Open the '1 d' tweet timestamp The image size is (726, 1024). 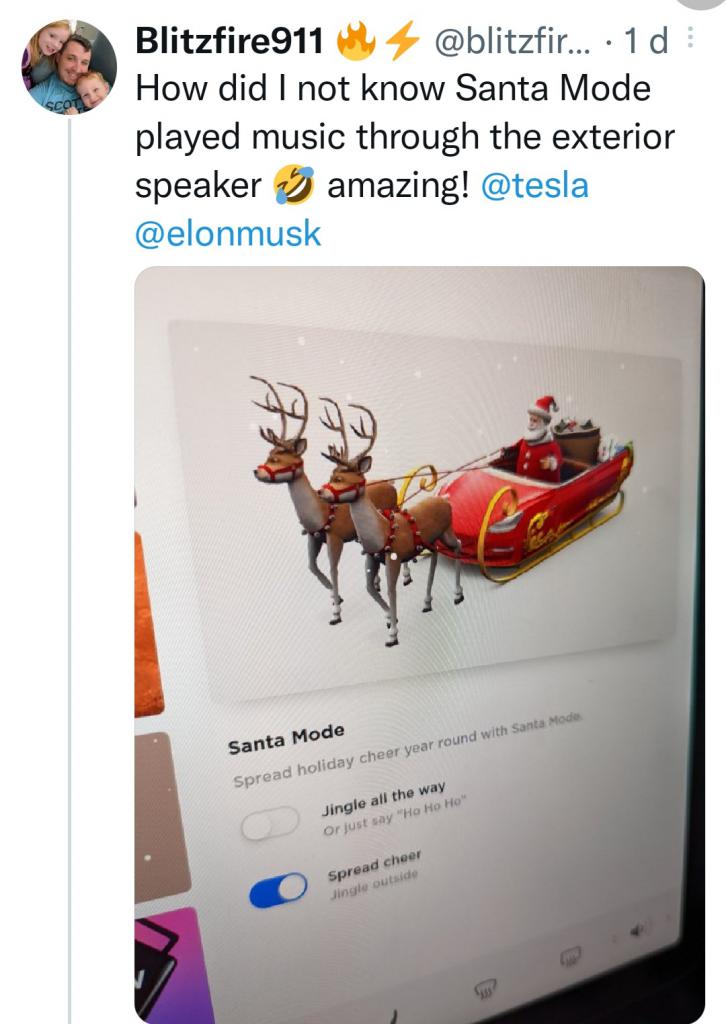tap(644, 41)
